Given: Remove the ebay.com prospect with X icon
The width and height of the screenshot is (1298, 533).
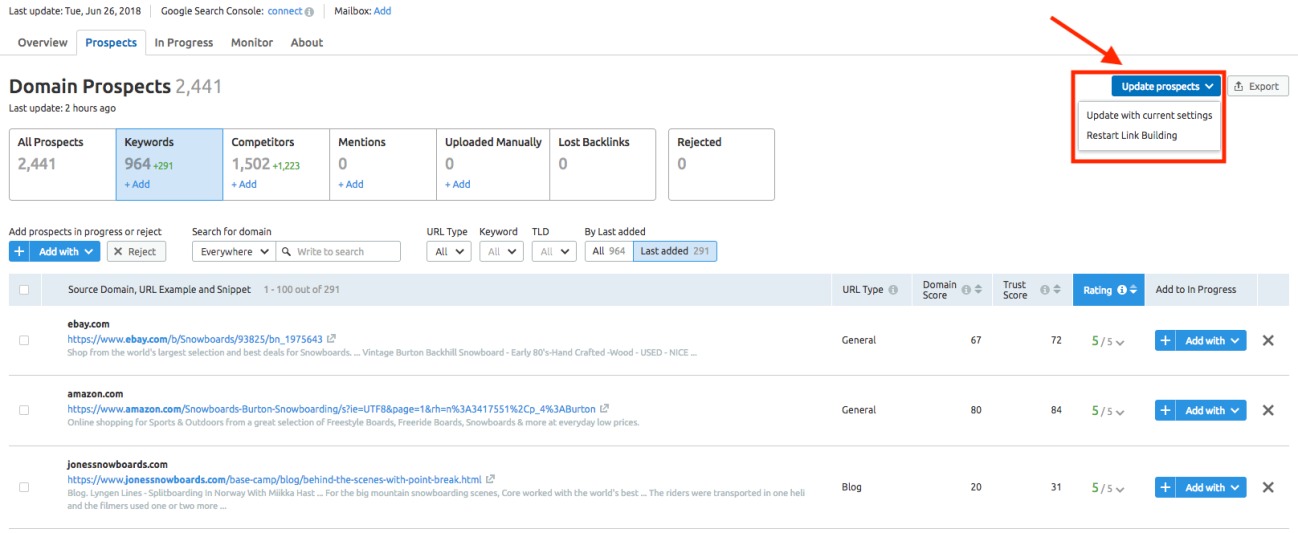Looking at the screenshot, I should pyautogui.click(x=1268, y=341).
